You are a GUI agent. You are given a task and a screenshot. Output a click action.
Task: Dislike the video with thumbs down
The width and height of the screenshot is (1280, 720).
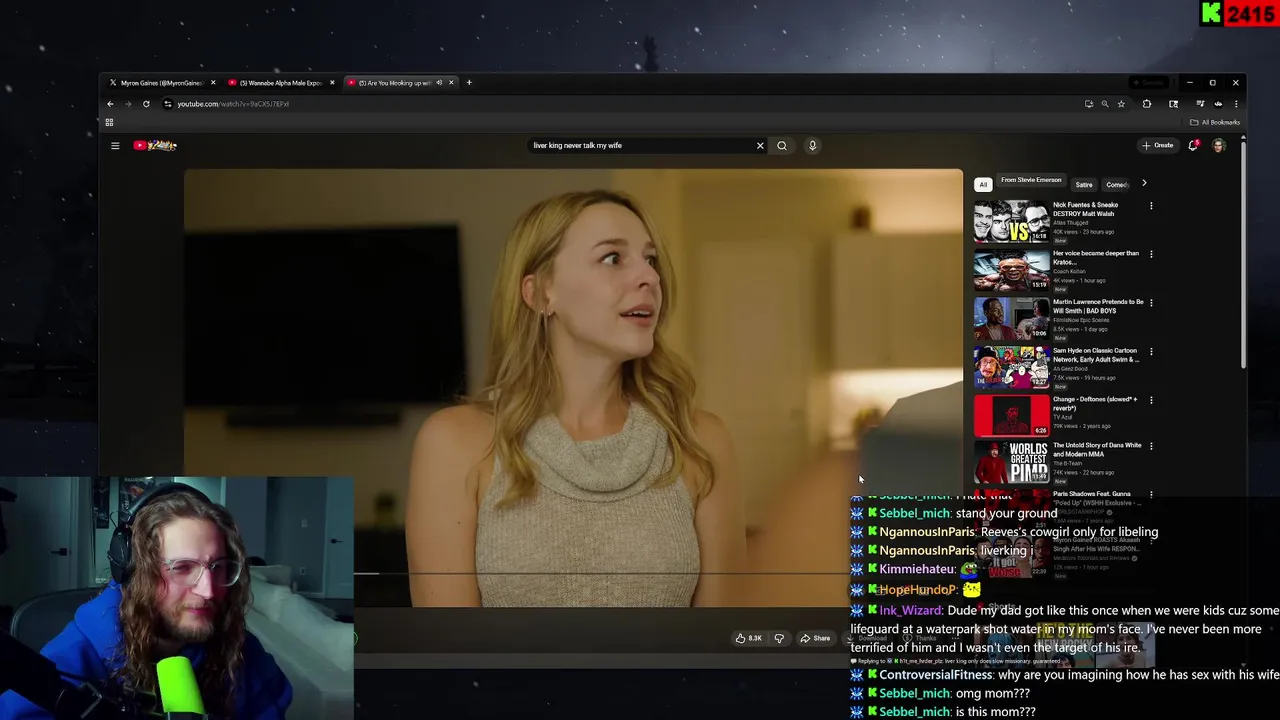click(x=779, y=638)
